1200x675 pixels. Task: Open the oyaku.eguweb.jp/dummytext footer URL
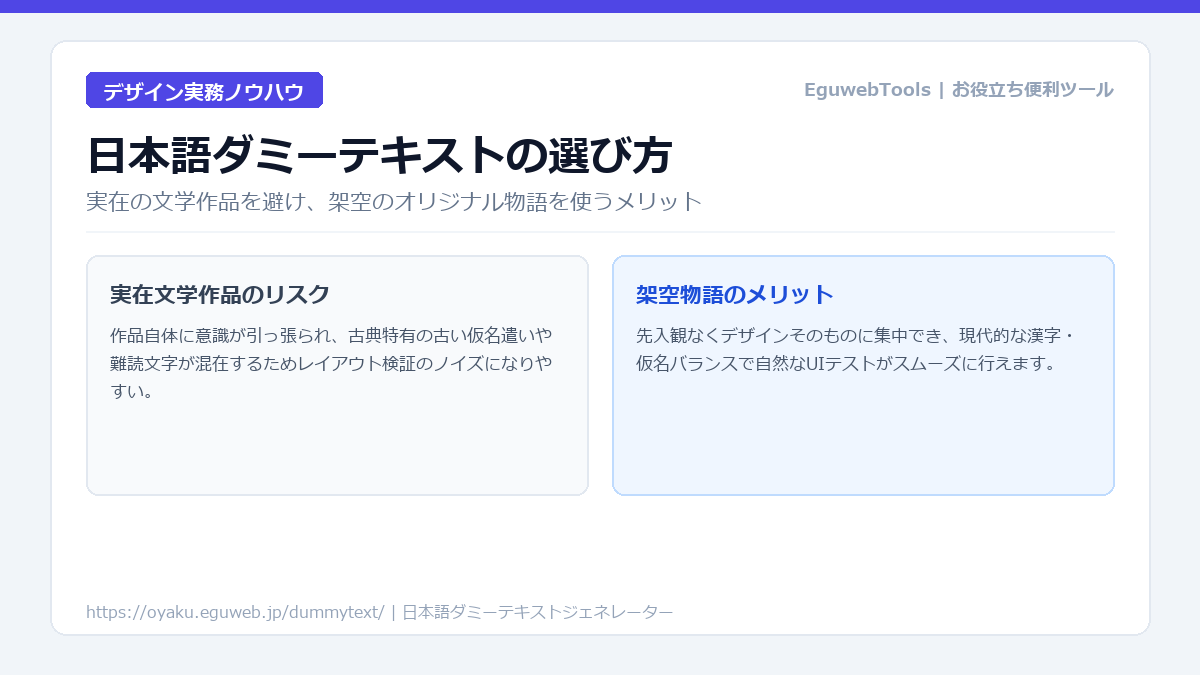pos(235,612)
